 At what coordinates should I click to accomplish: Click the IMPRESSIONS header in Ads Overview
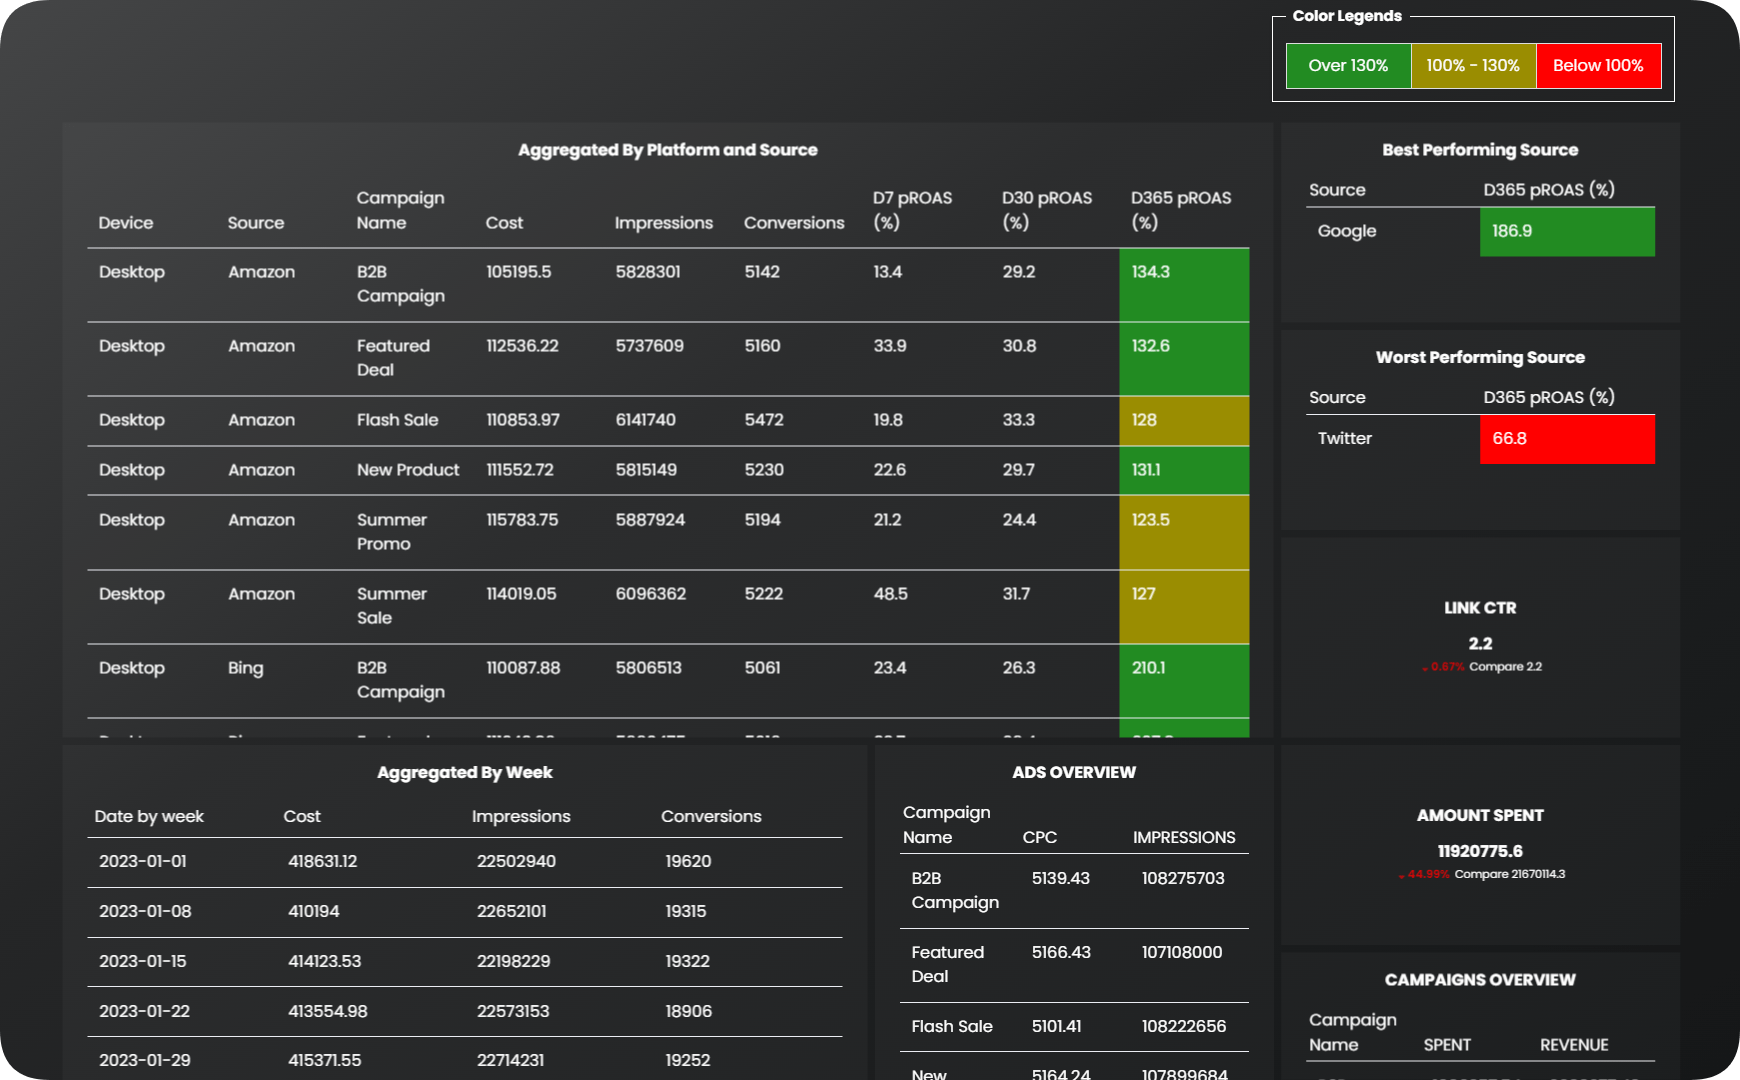tap(1184, 837)
